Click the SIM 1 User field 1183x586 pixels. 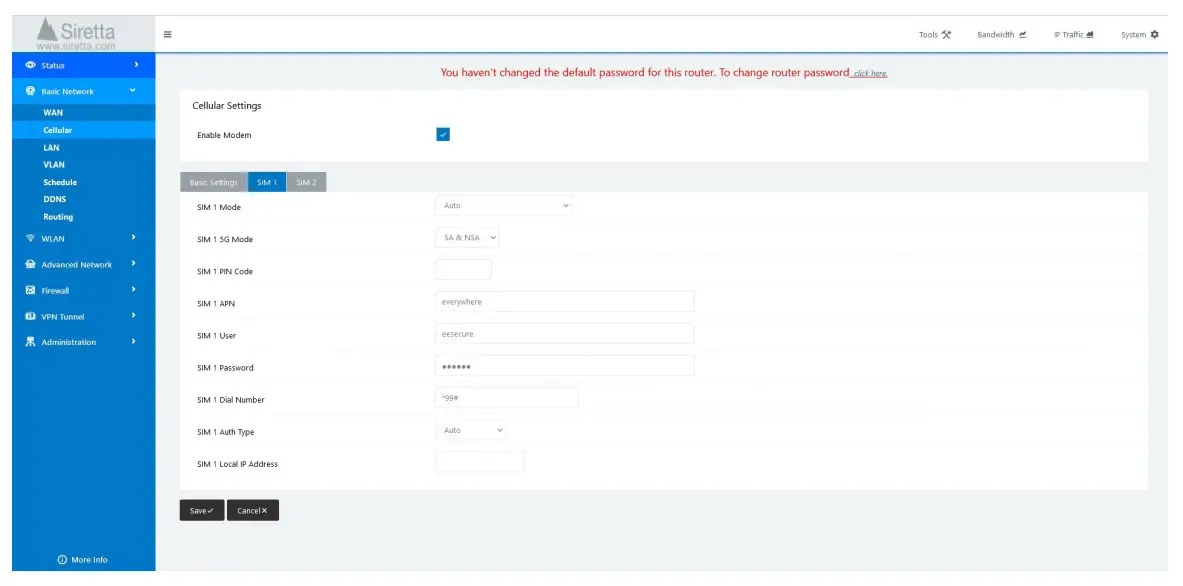[x=564, y=333]
